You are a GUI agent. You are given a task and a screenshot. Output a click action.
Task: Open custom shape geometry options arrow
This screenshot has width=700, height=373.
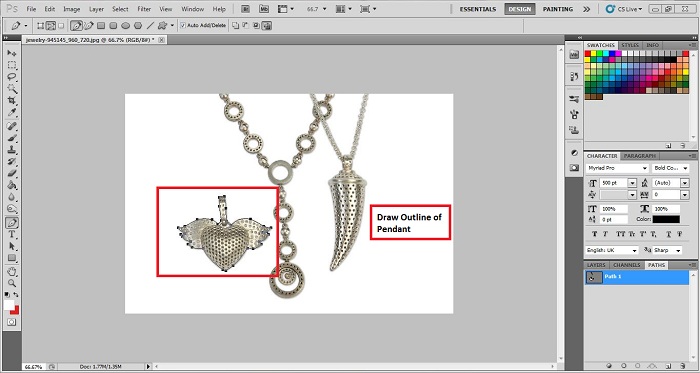tap(172, 26)
